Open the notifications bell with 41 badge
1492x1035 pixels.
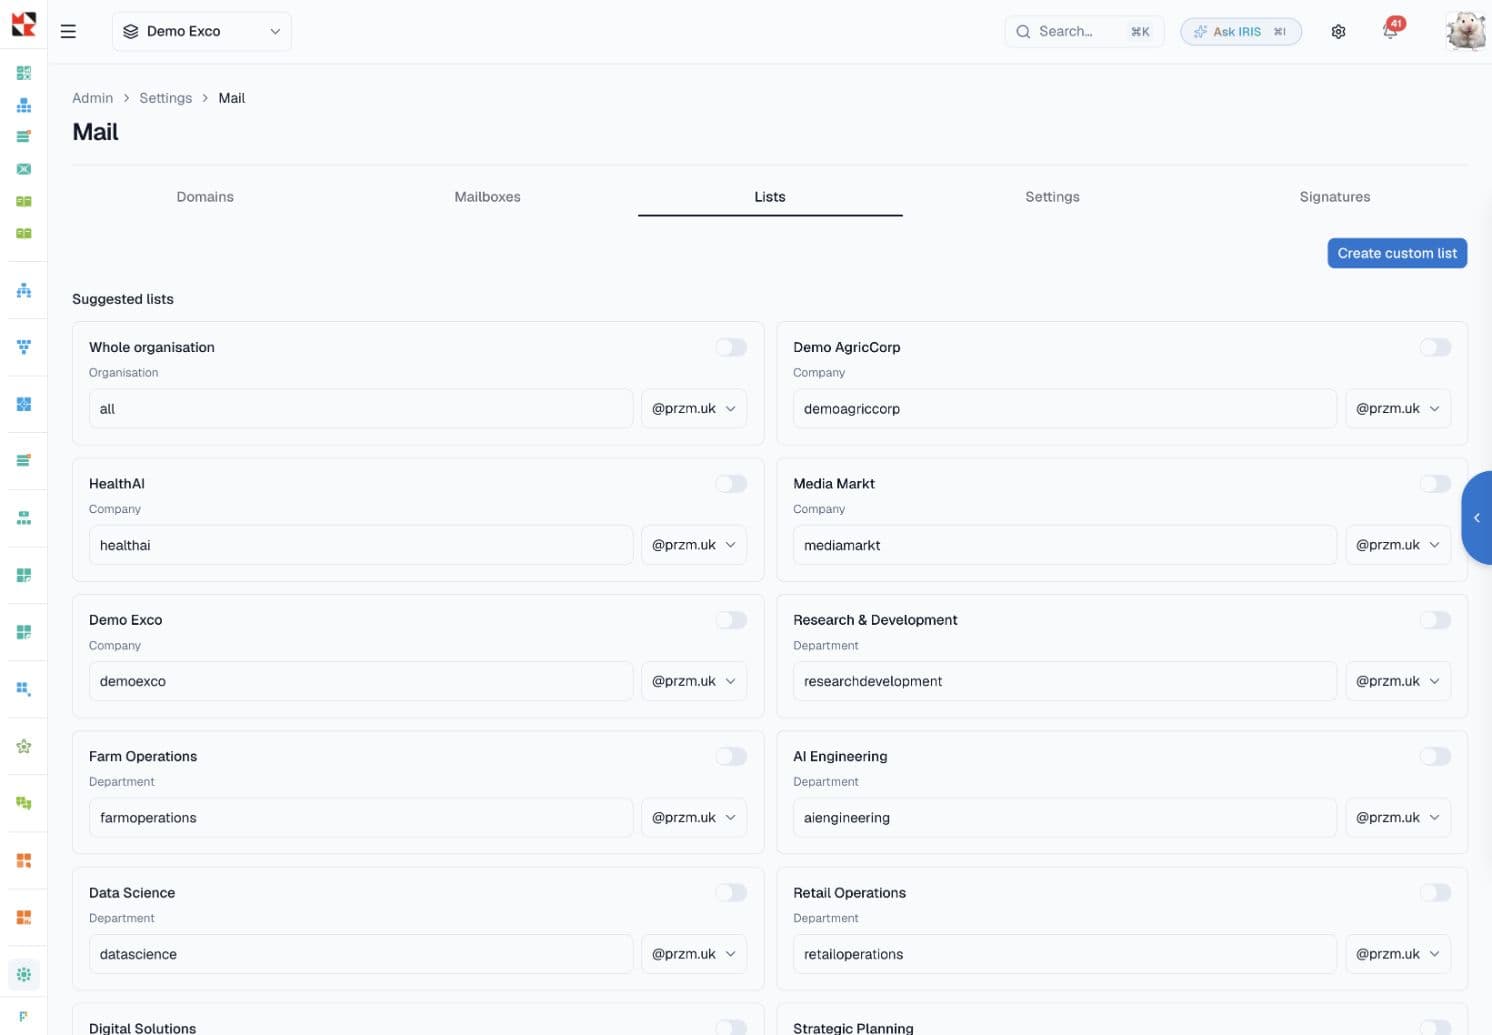(1391, 30)
